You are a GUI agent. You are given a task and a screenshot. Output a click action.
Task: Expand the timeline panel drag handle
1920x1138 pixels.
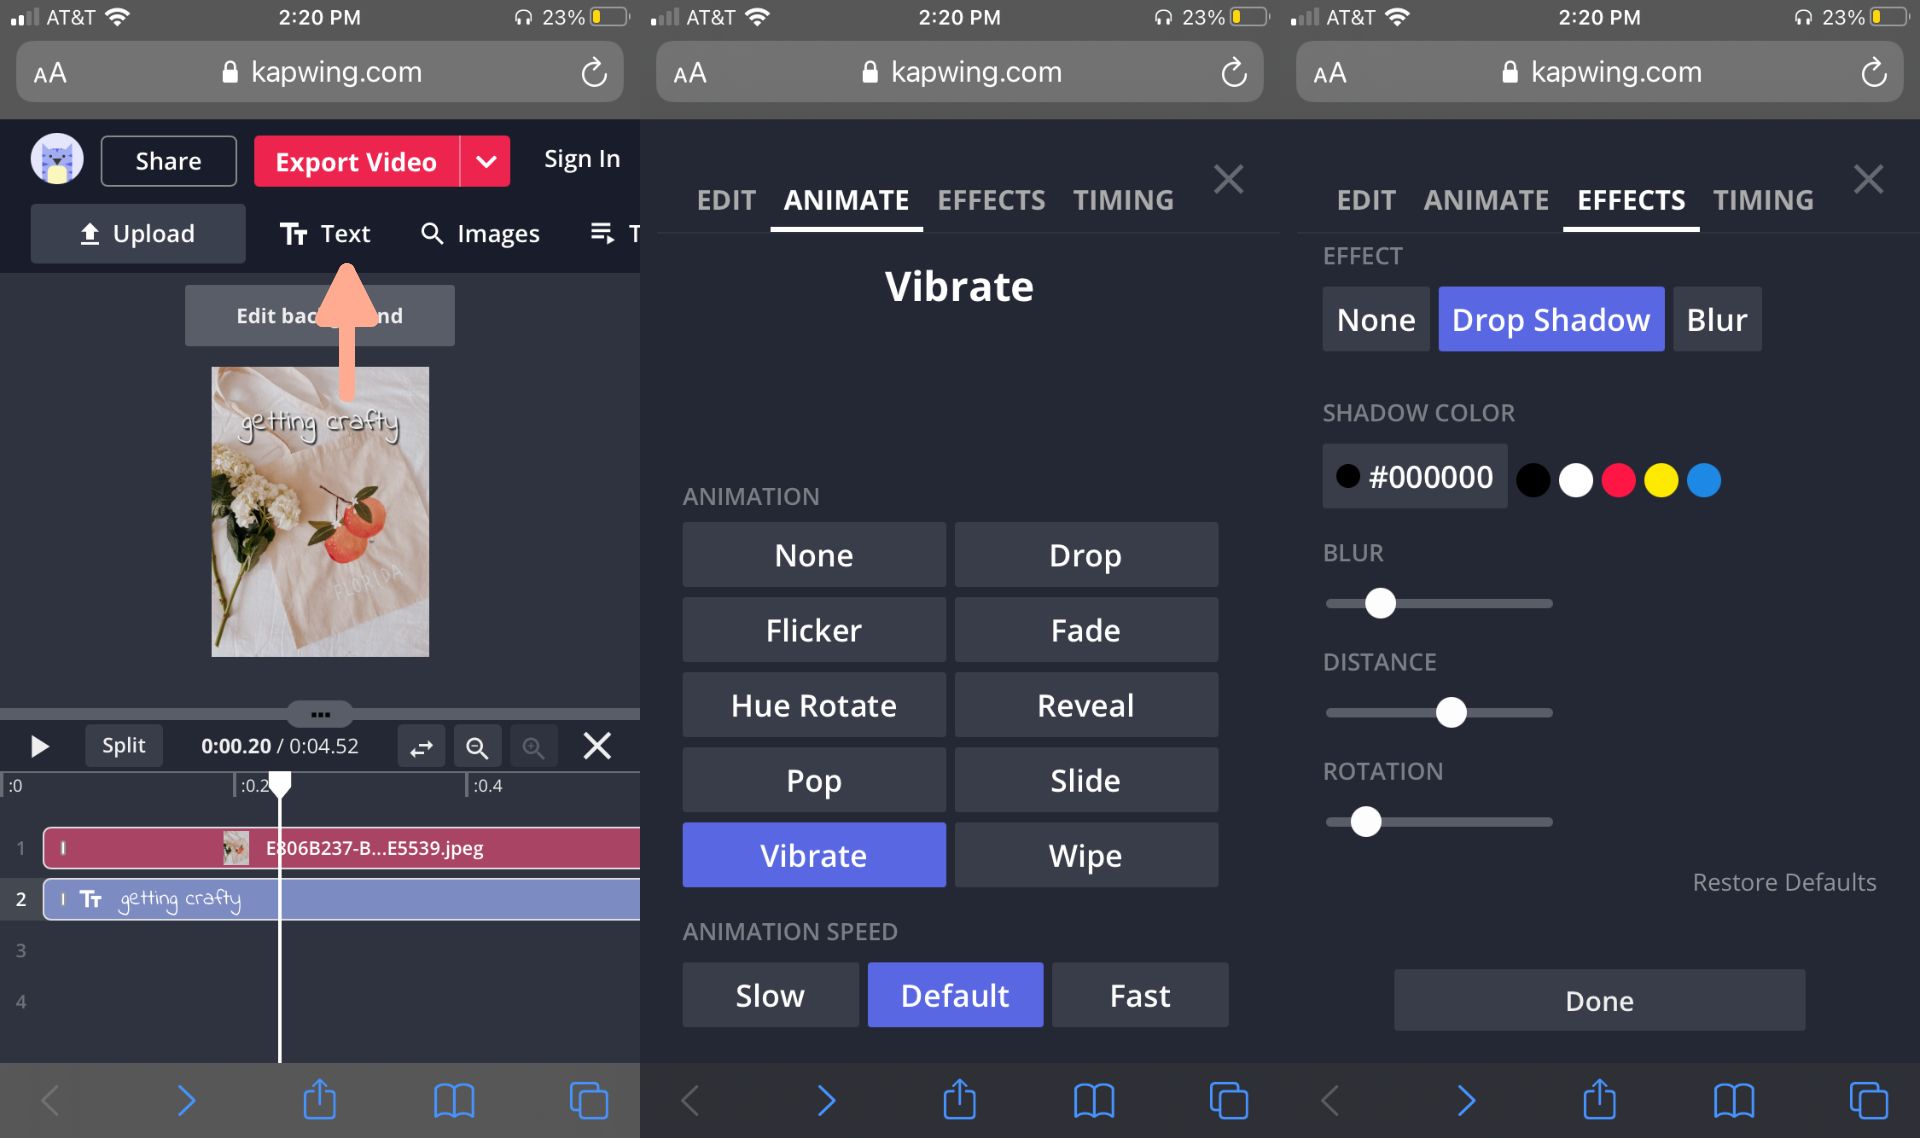click(x=320, y=714)
